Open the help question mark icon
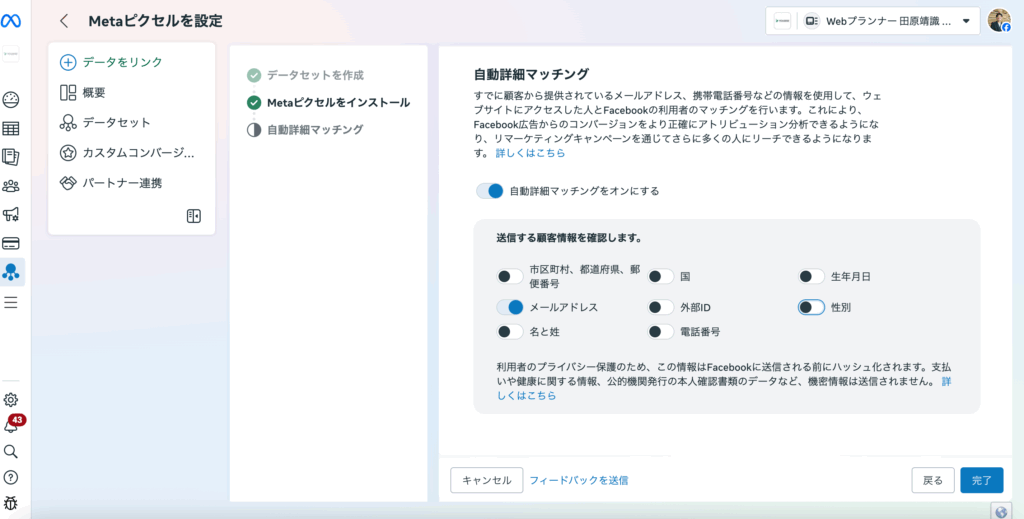Image resolution: width=1024 pixels, height=519 pixels. (x=11, y=478)
